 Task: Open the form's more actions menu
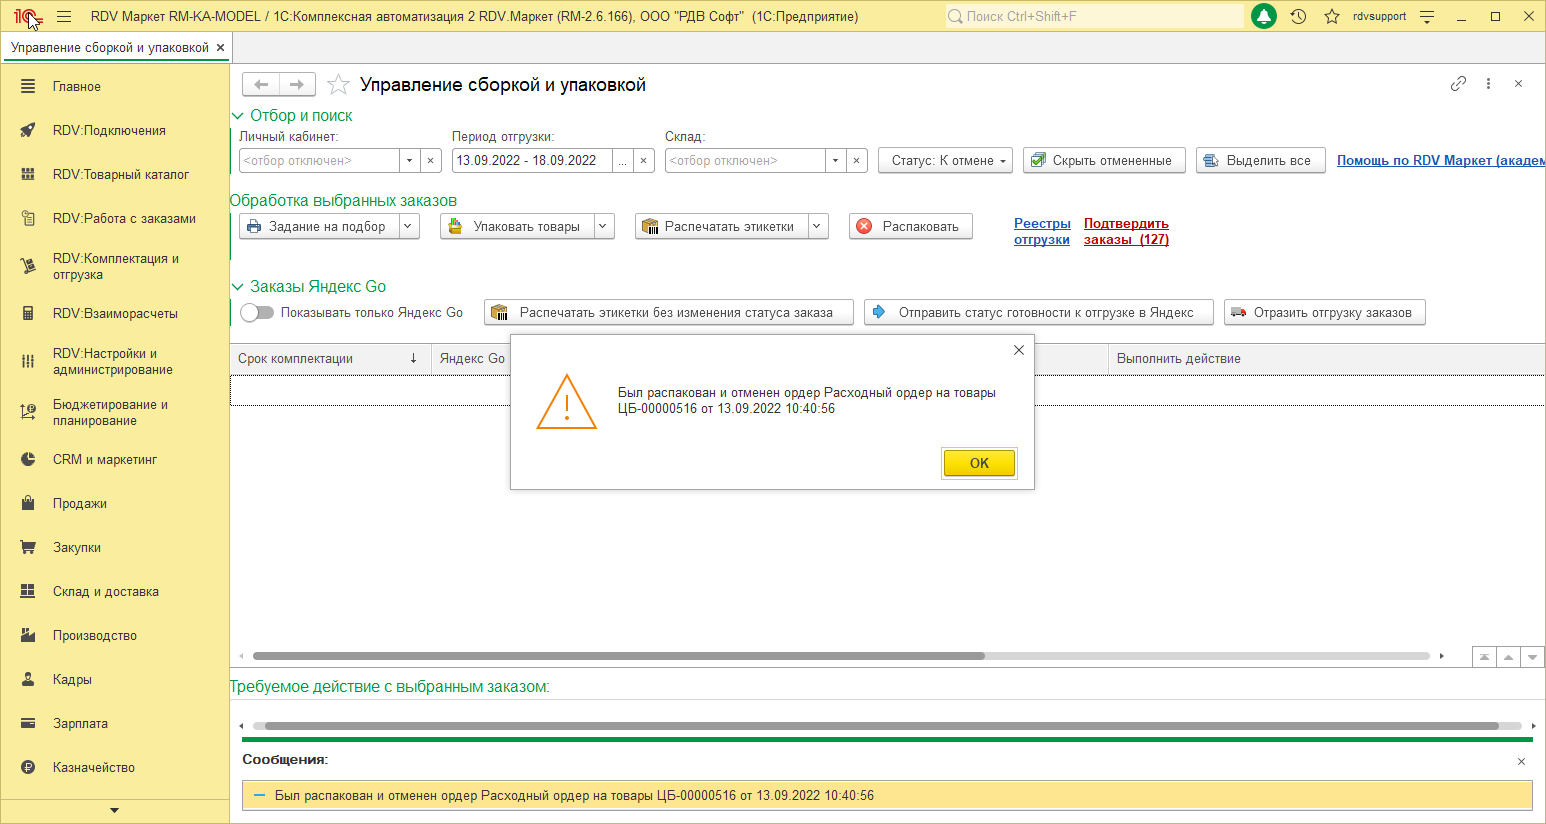(x=1488, y=84)
